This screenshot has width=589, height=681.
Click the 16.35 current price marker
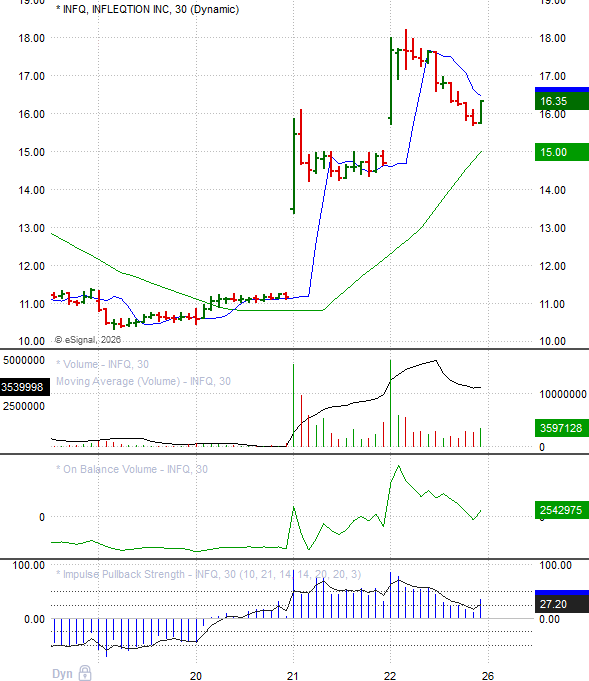562,101
